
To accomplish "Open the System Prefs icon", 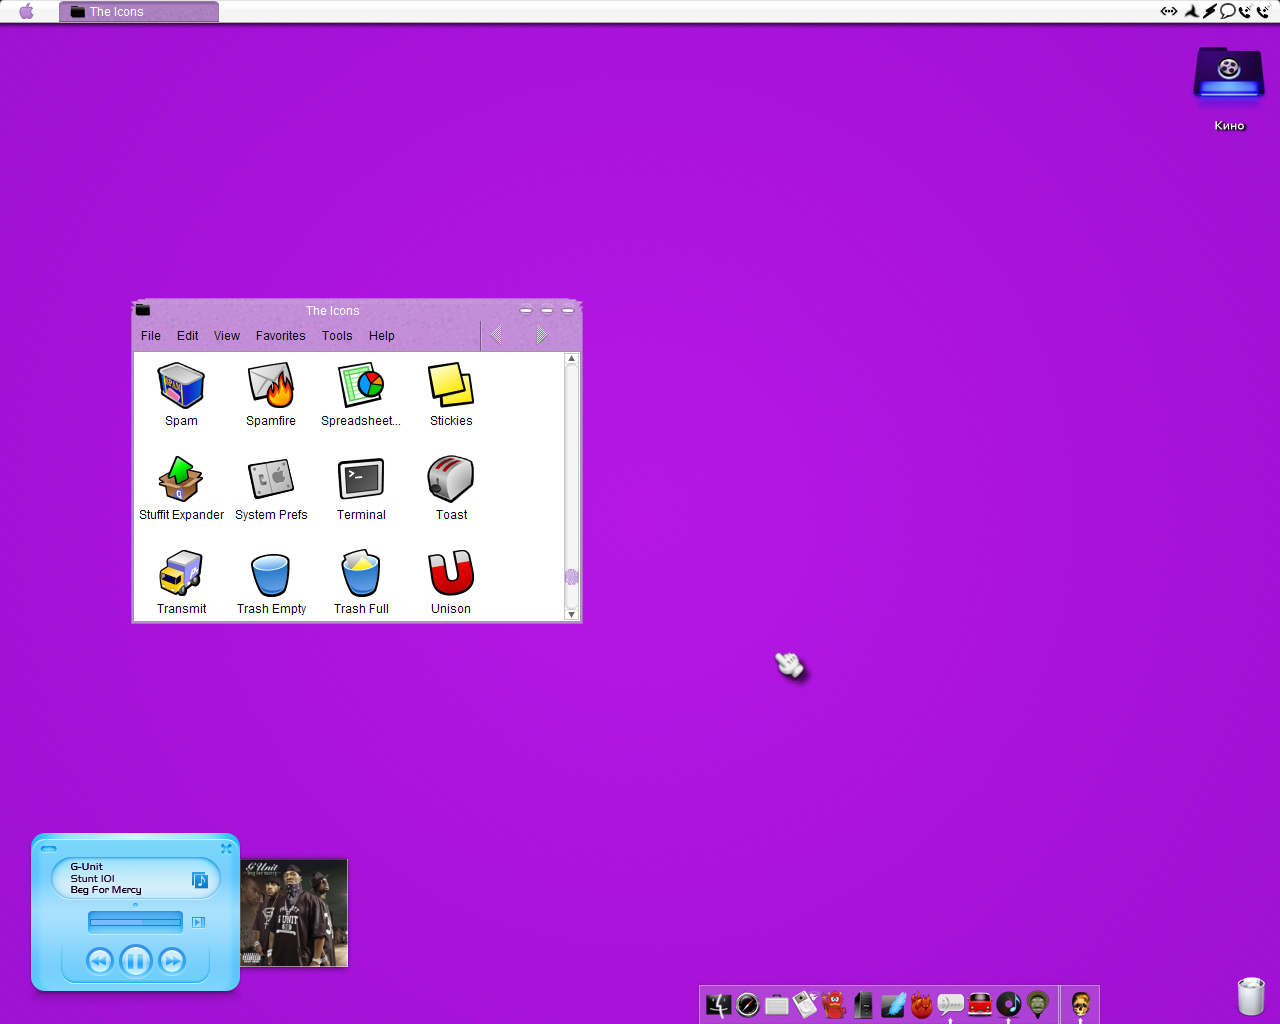I will pos(271,480).
